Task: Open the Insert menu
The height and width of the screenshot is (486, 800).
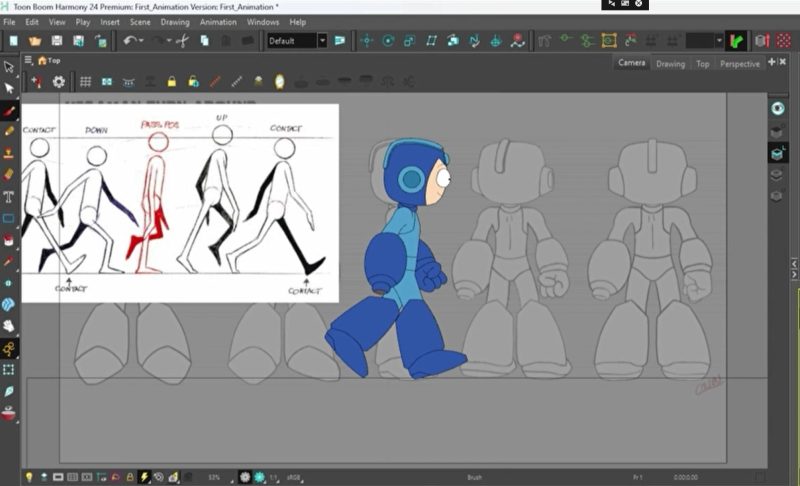Action: 110,22
